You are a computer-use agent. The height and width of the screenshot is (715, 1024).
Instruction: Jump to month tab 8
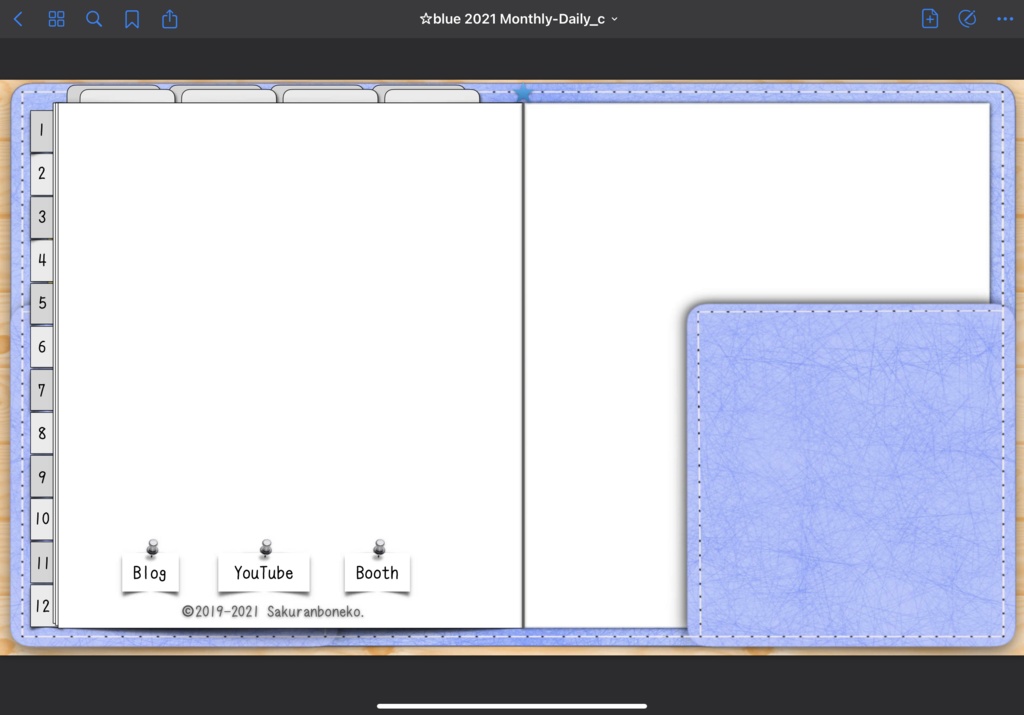point(42,433)
